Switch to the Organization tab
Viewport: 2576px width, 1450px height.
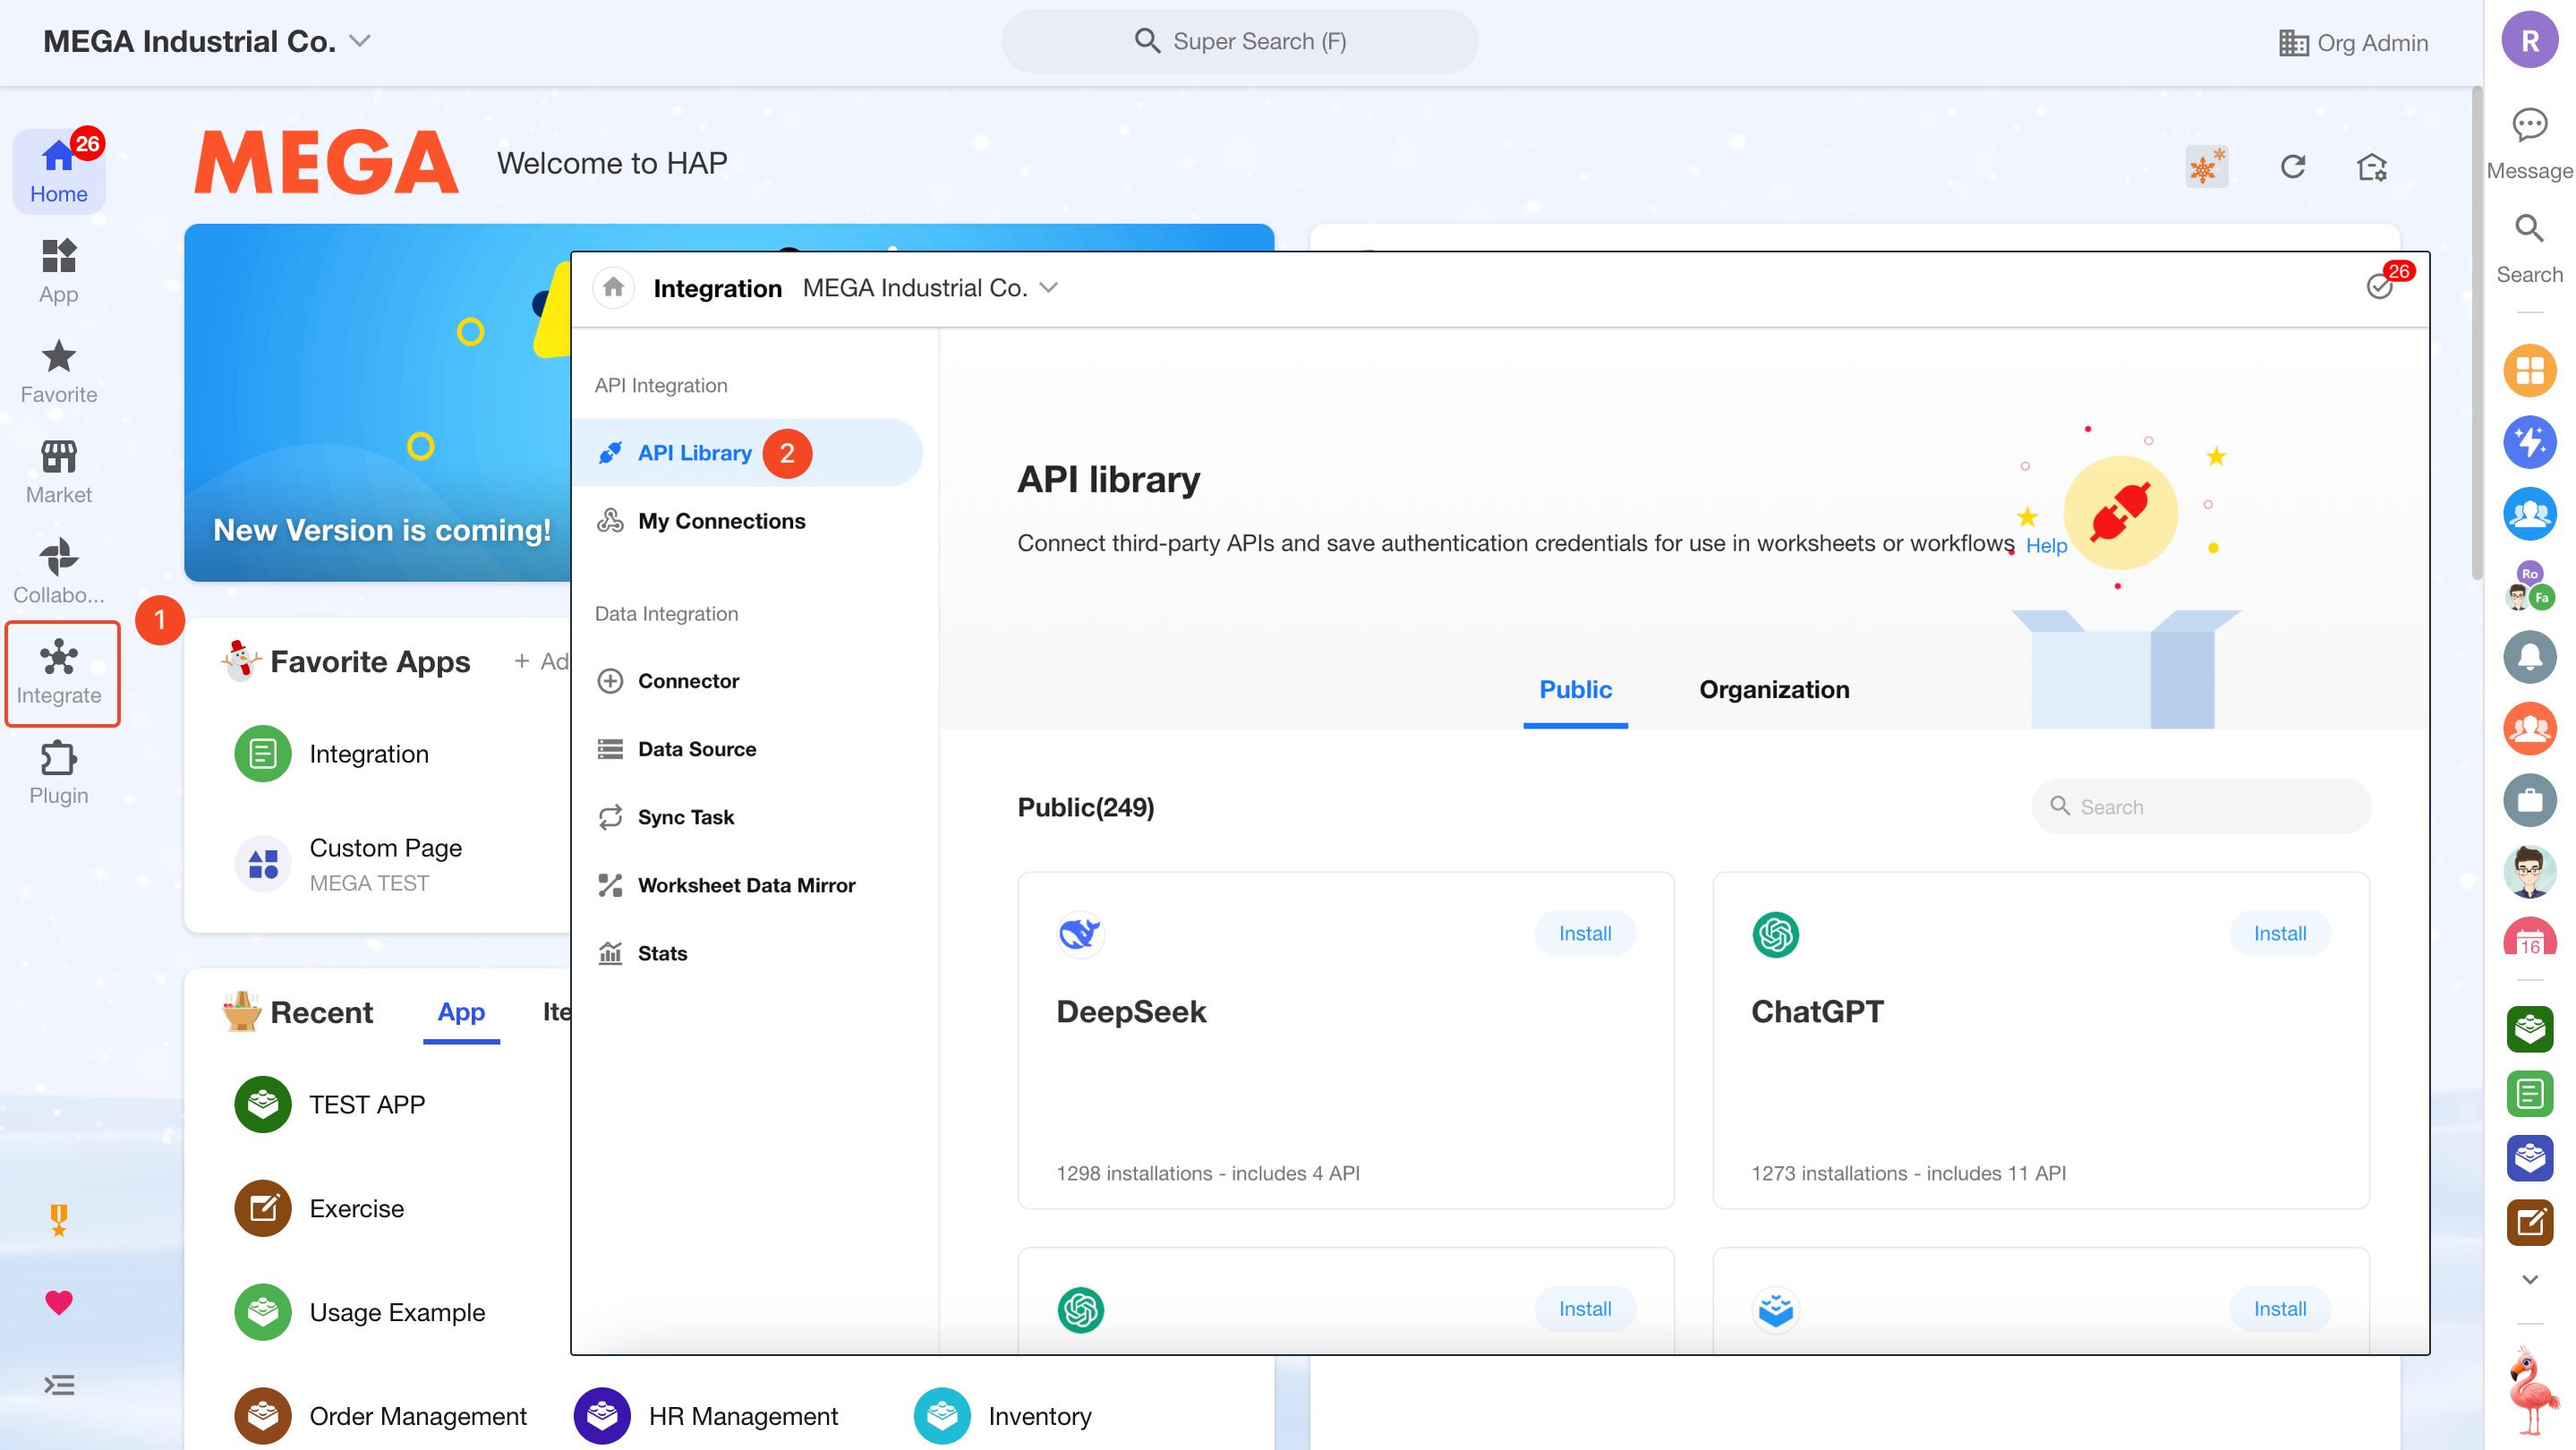tap(1774, 689)
